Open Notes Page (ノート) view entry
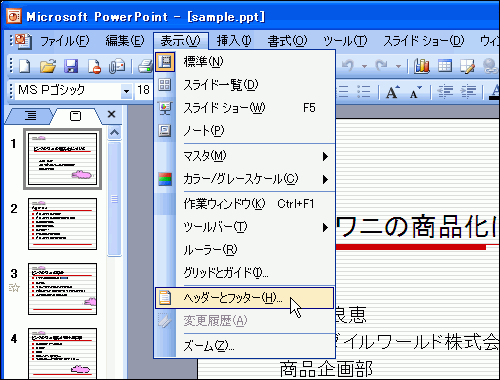 (245, 131)
